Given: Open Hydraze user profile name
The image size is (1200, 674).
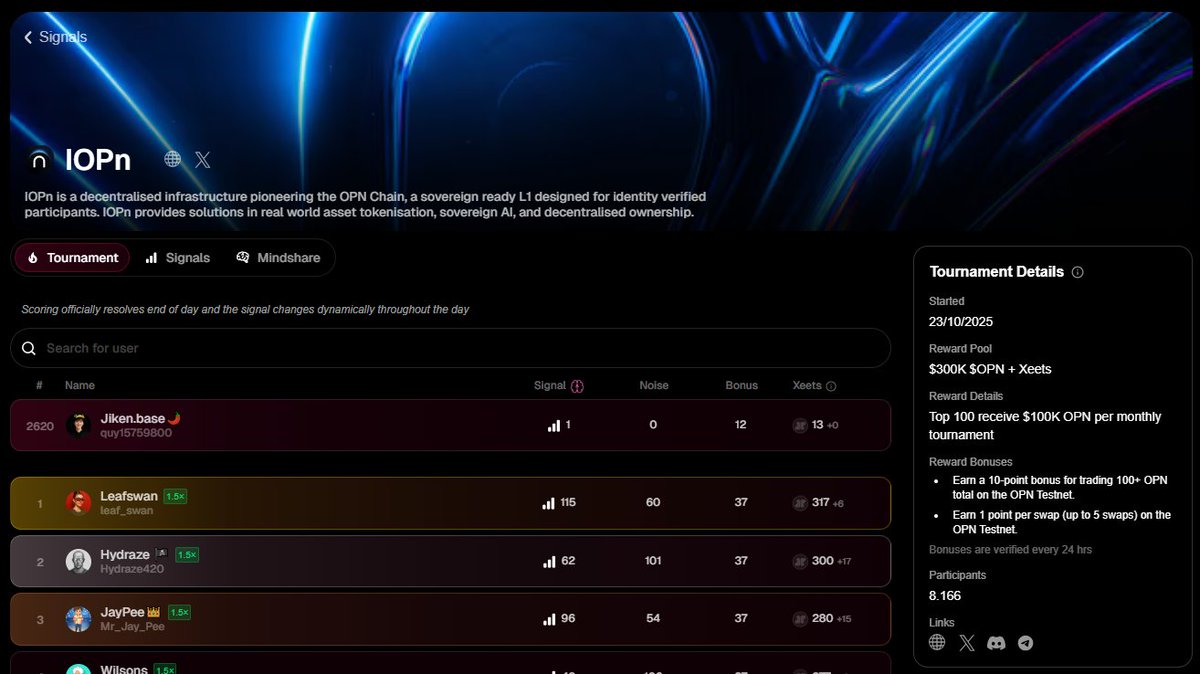Looking at the screenshot, I should tap(125, 554).
